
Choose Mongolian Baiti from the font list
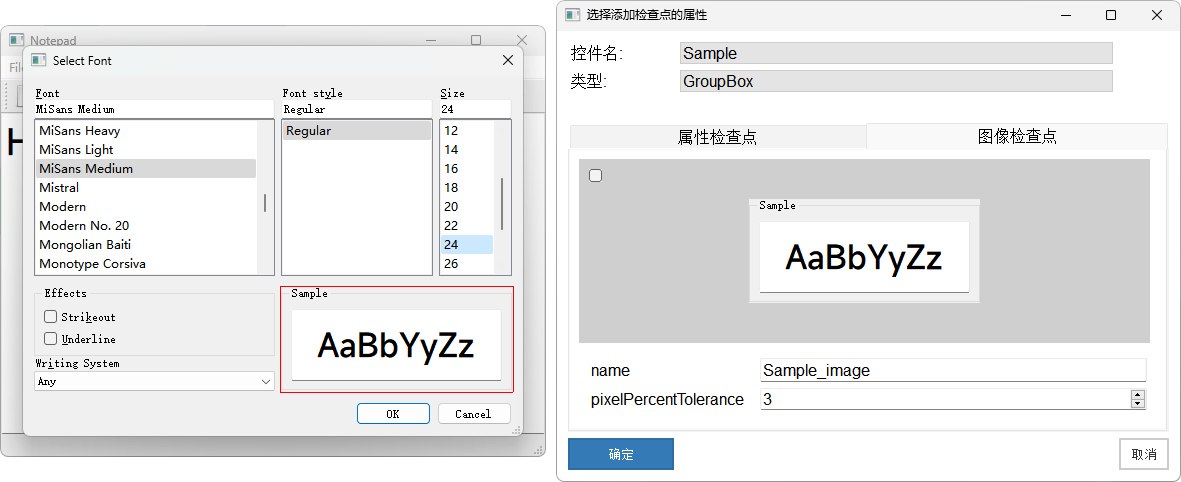point(85,245)
